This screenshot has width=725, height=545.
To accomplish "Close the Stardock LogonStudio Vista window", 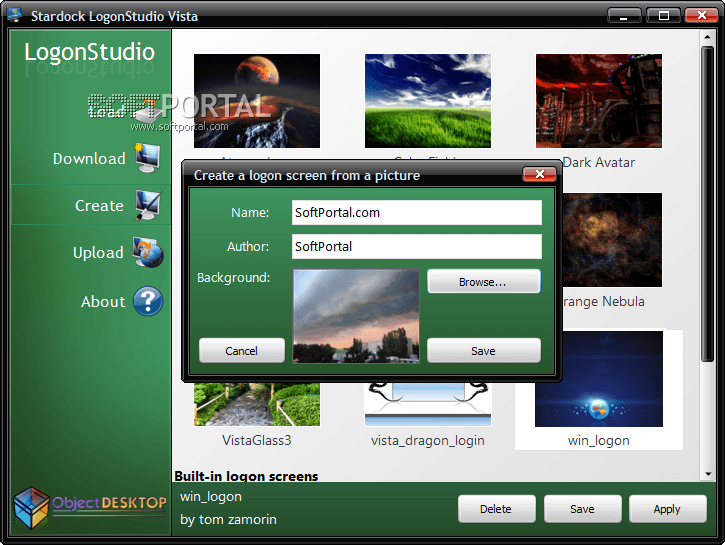I will pos(701,15).
